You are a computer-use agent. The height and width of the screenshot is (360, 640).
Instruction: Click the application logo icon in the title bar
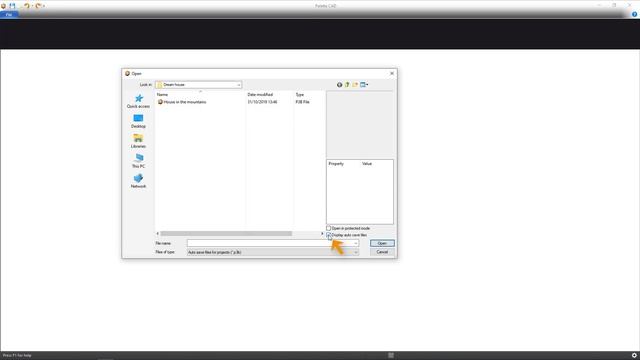(x=3, y=6)
